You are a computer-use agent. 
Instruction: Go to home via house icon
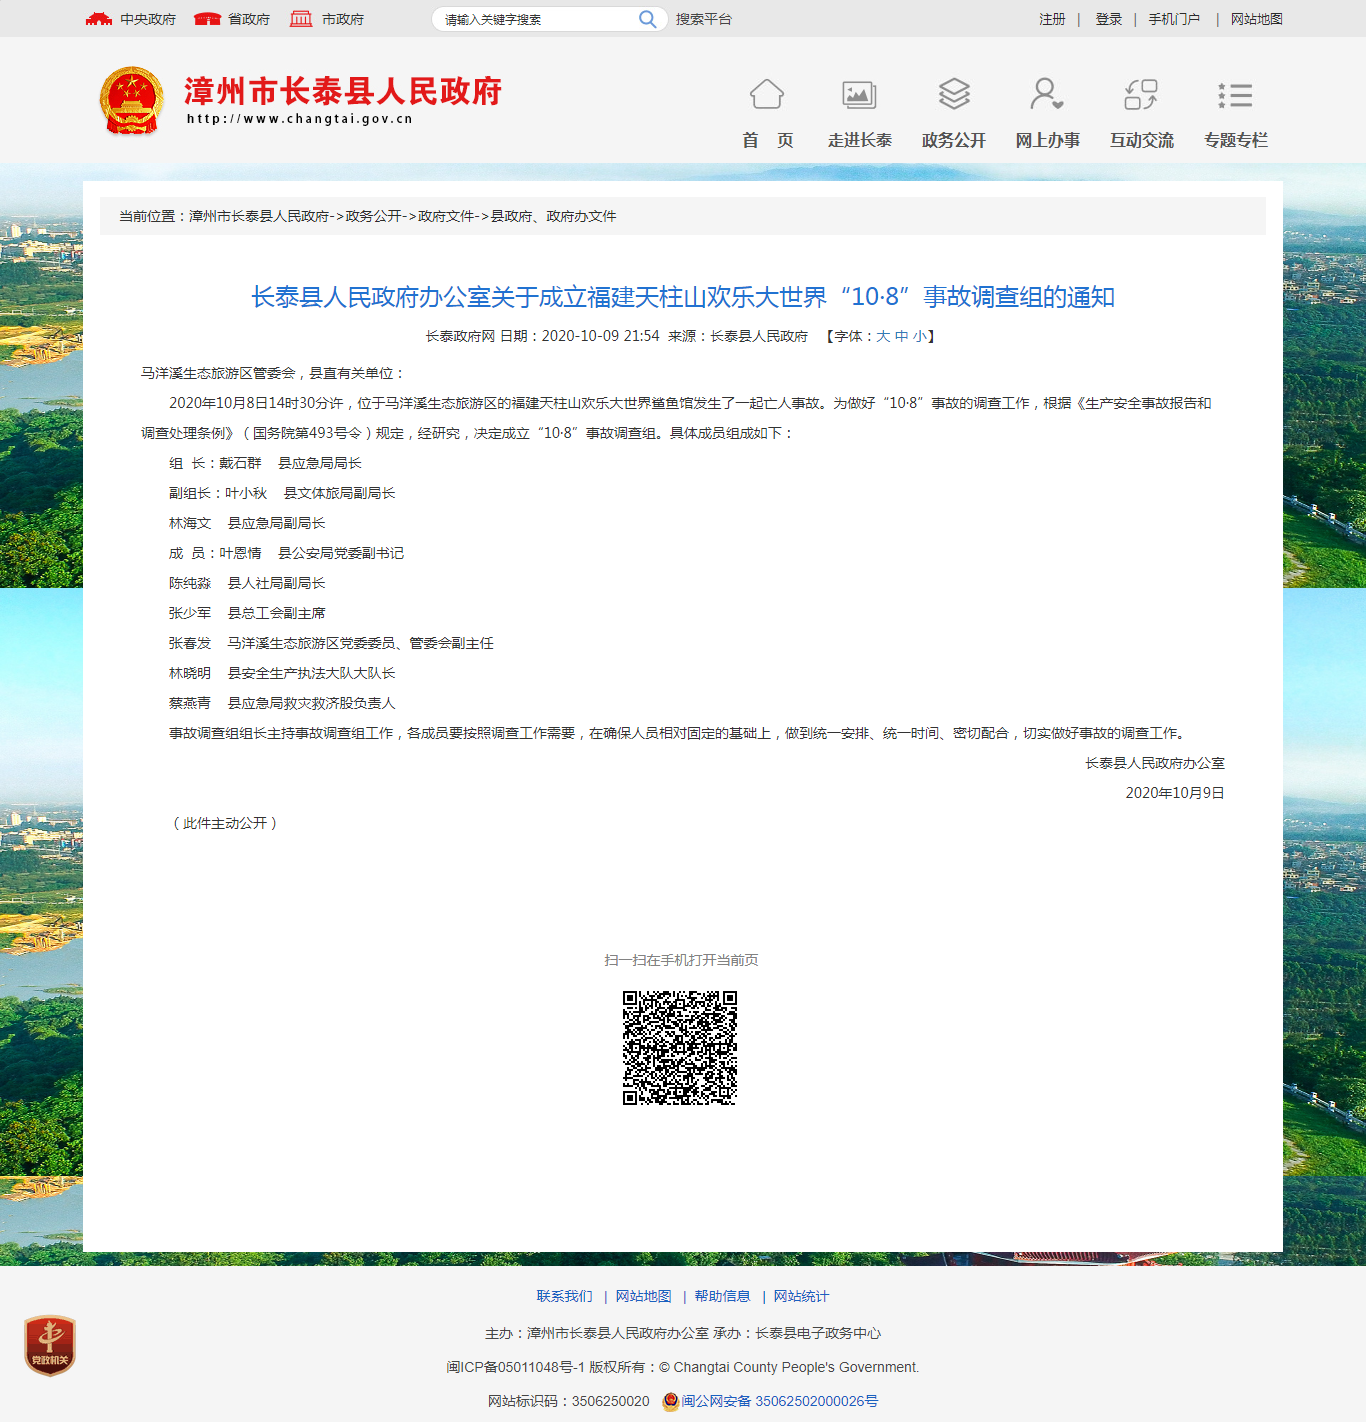coord(767,95)
